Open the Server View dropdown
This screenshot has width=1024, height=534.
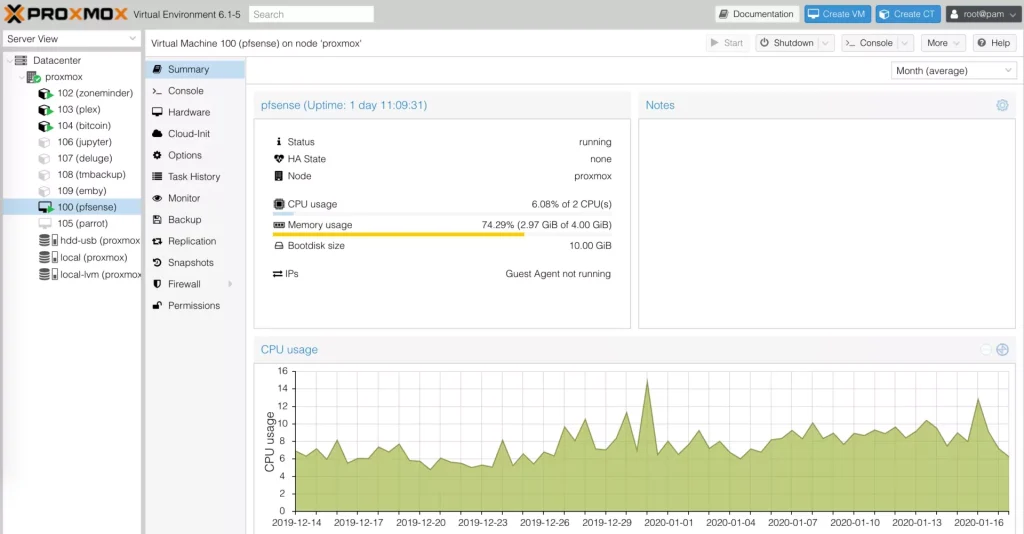71,39
